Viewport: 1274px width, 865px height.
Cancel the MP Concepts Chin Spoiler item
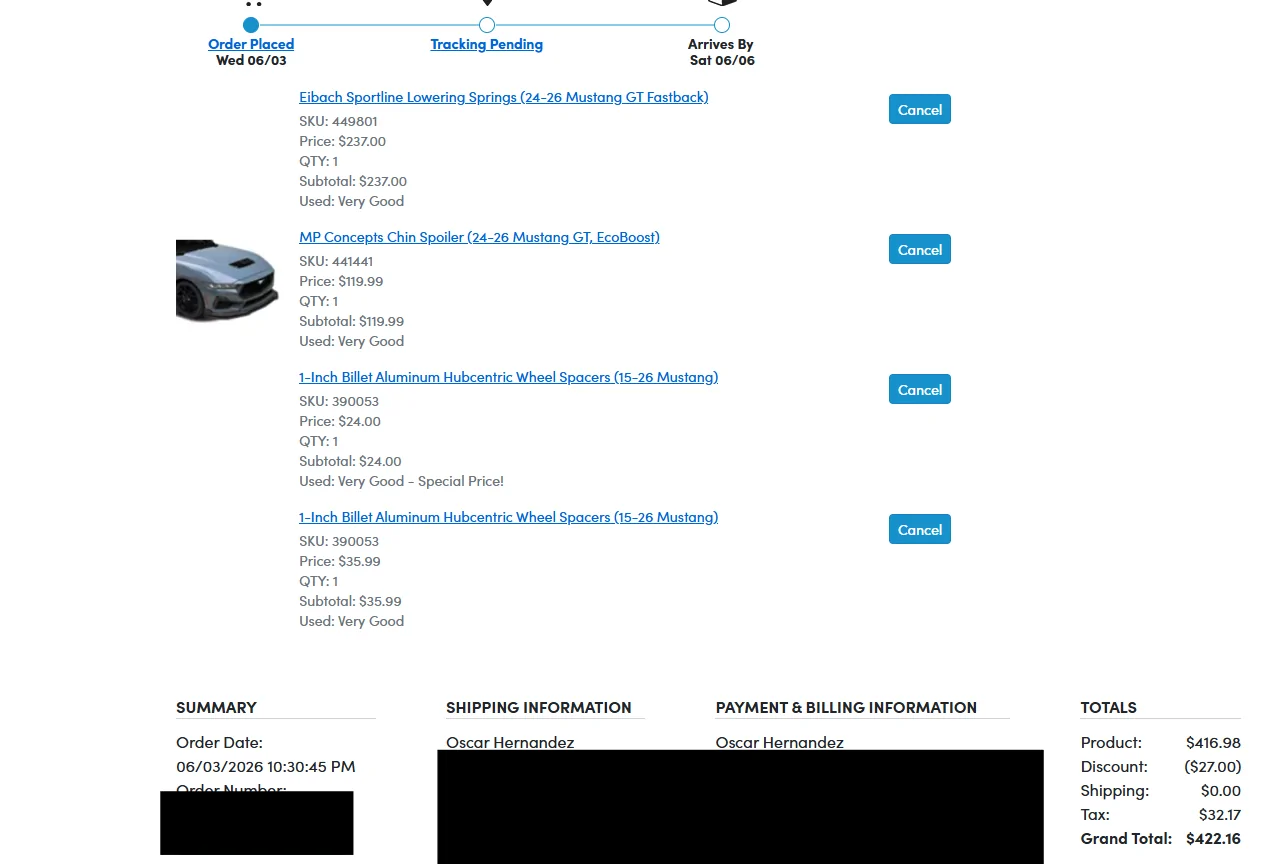920,249
